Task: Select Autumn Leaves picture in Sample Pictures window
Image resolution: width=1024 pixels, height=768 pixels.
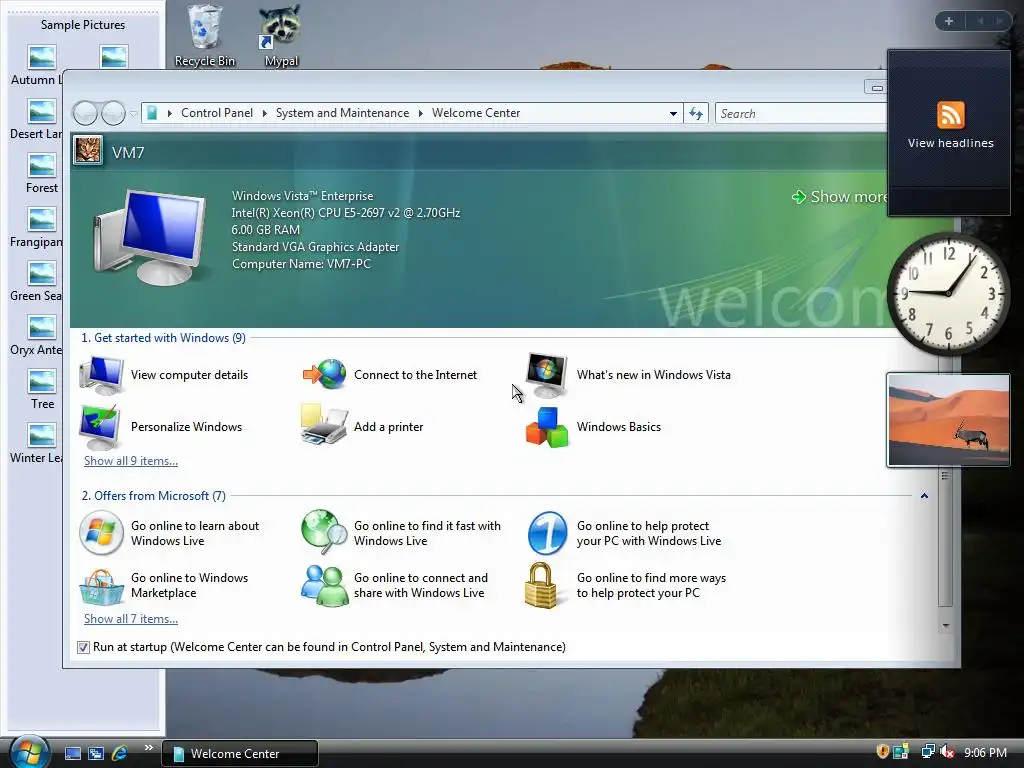Action: coord(37,65)
